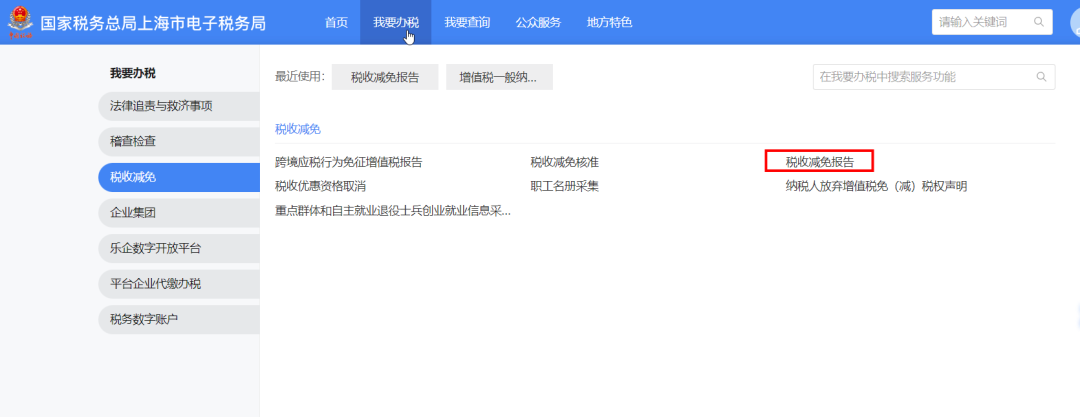The width and height of the screenshot is (1080, 417).
Task: Open the highlighted 税收减免报告 link
Action: point(819,161)
